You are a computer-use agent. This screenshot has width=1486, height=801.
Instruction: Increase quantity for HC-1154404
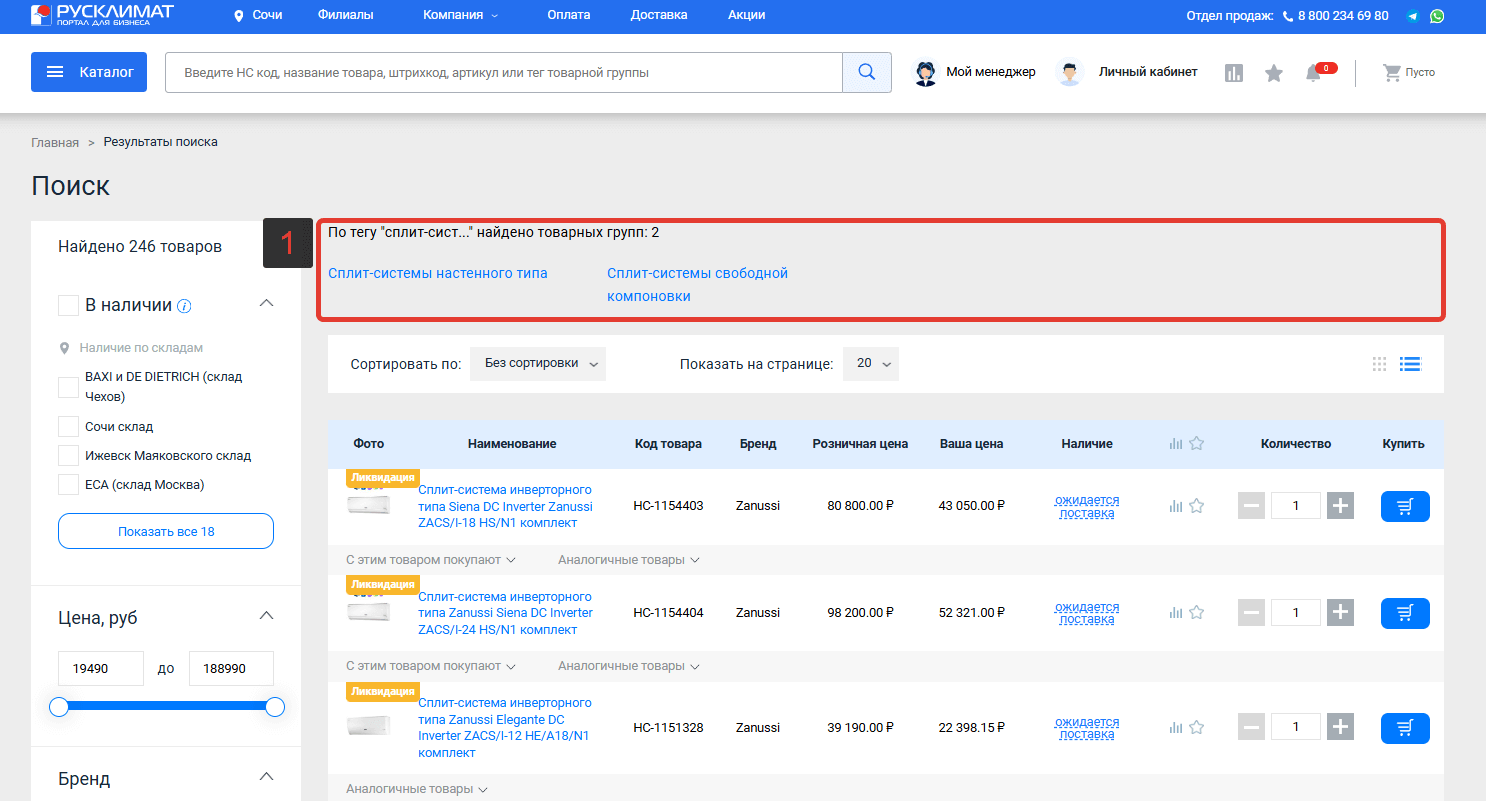[1341, 613]
